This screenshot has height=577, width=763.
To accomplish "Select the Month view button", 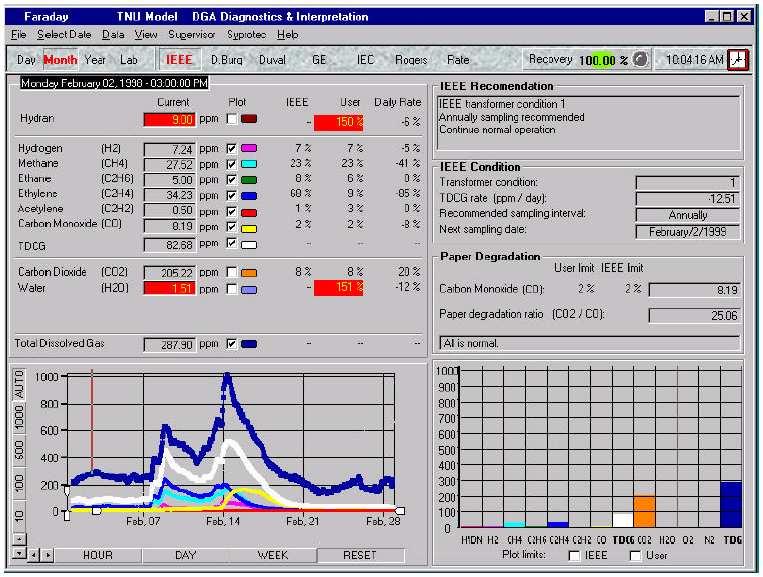I will (x=60, y=60).
